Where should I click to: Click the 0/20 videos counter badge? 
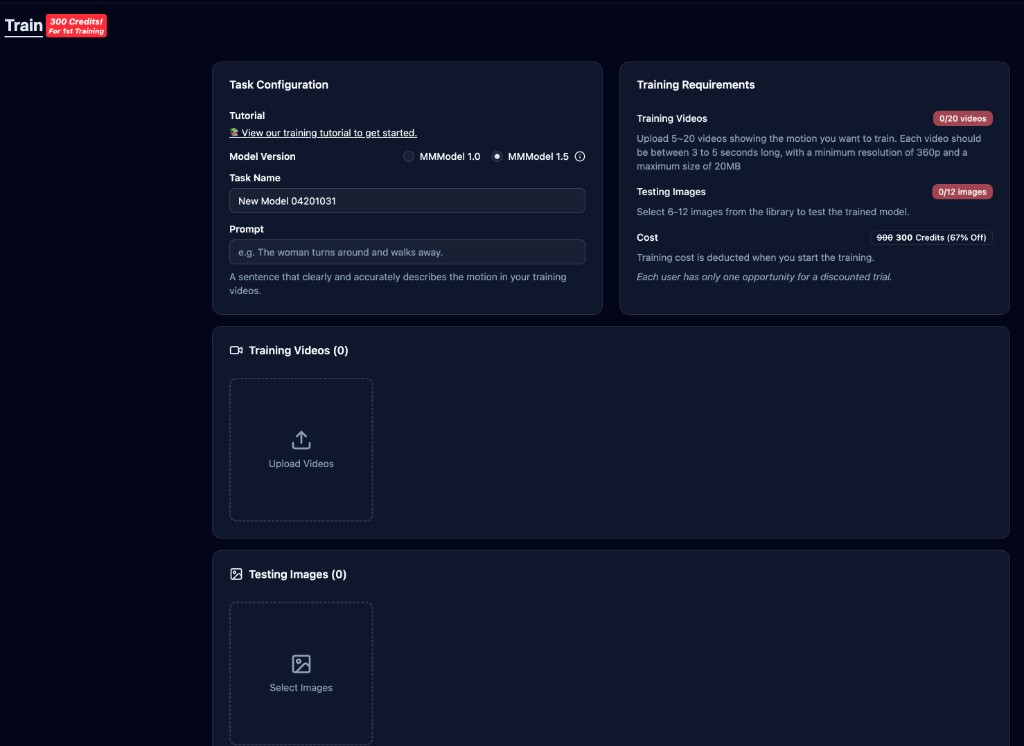click(962, 119)
